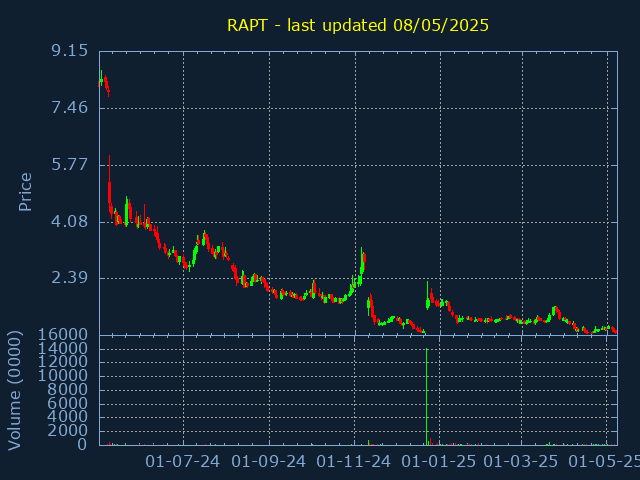Viewport: 640px width, 480px height.
Task: Click the 10000 volume axis label
Action: coord(63,376)
